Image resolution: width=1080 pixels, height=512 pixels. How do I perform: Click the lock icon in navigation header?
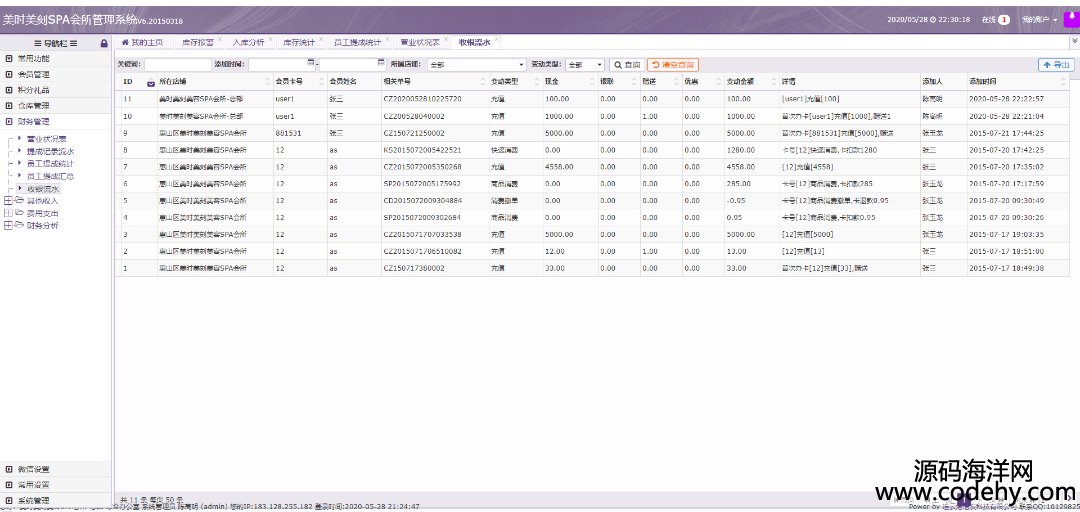click(104, 44)
